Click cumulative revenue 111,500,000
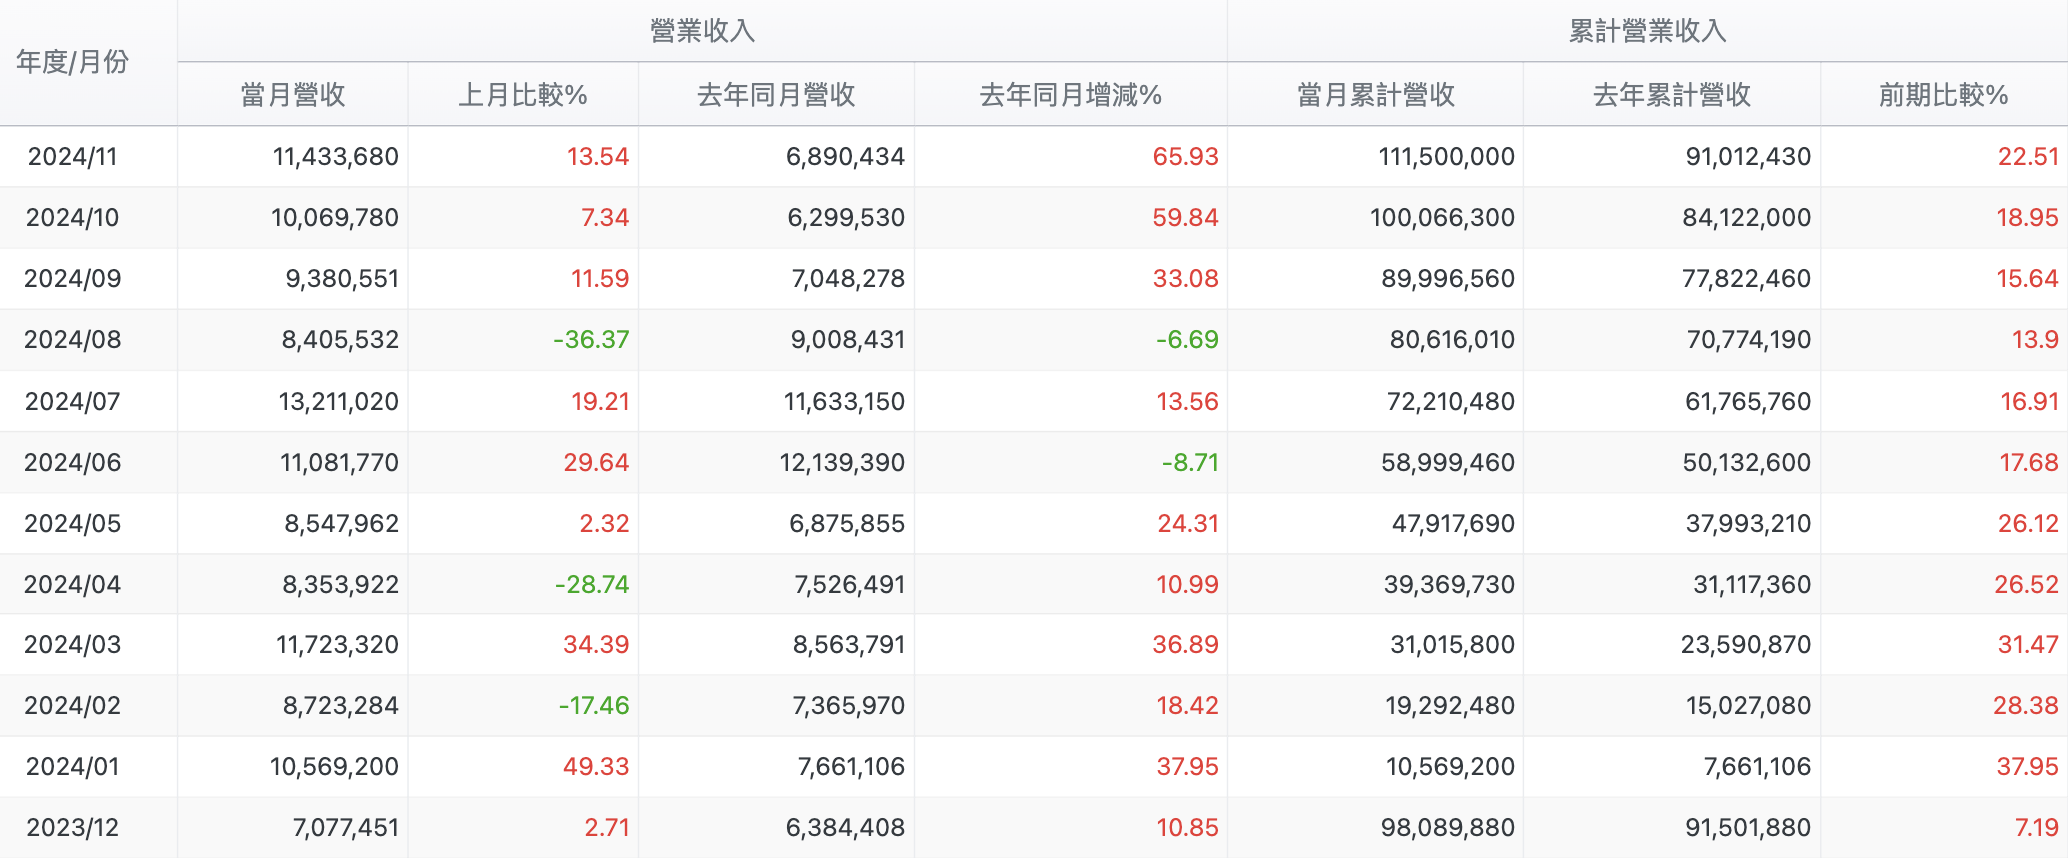The height and width of the screenshot is (858, 2068). tap(1447, 157)
